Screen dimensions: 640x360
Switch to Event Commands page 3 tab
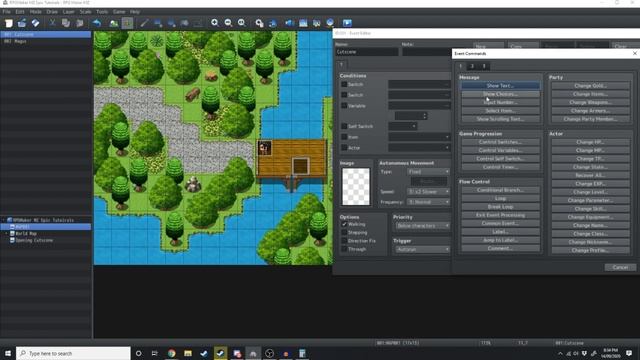click(484, 66)
